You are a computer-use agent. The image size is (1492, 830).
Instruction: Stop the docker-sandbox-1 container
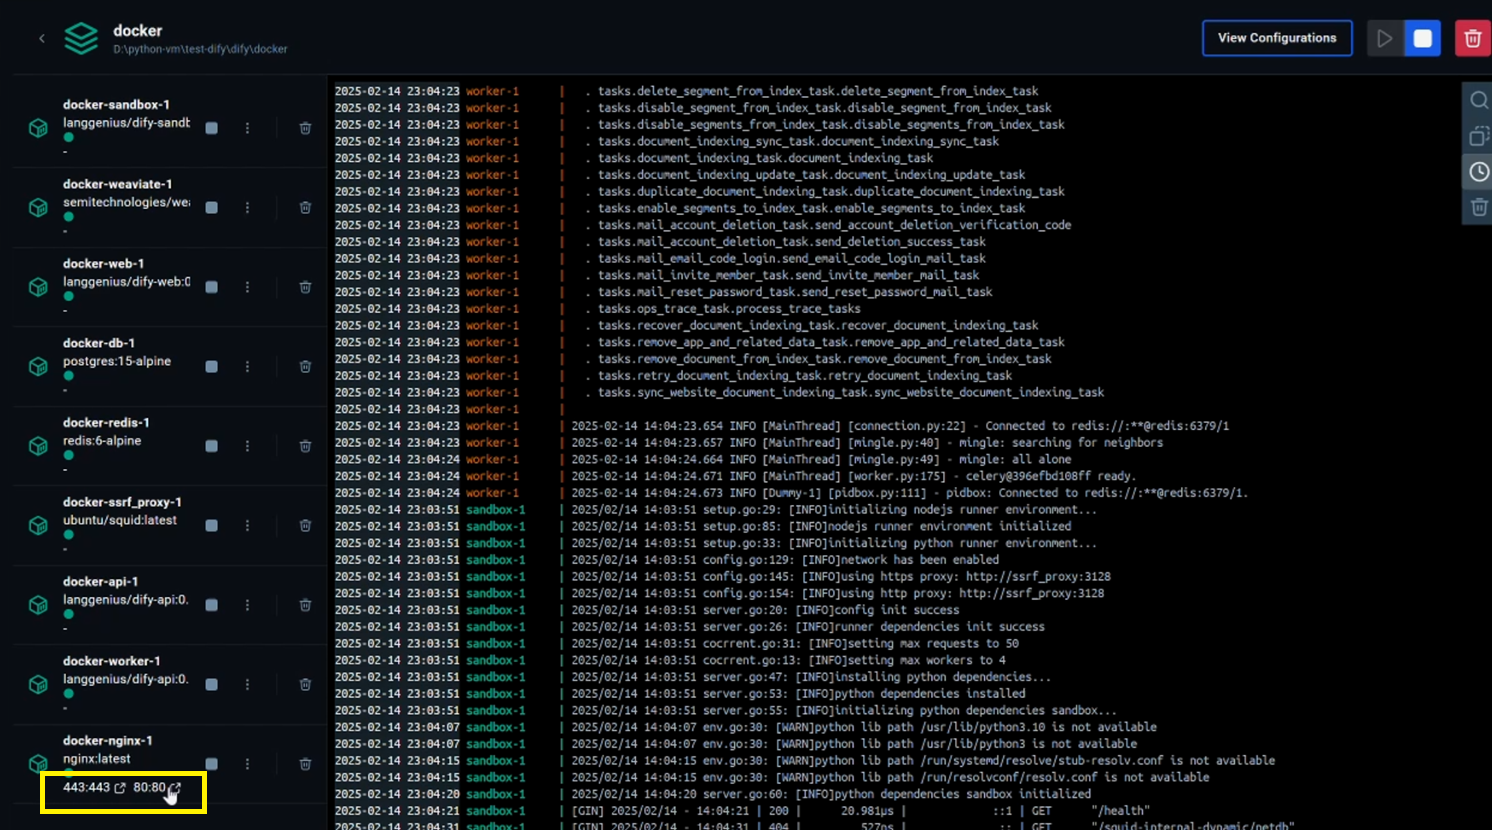click(211, 128)
